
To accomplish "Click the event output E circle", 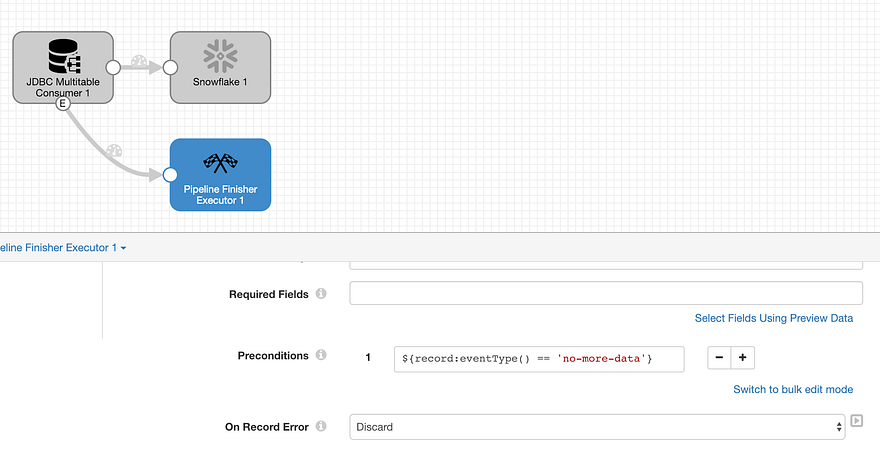I will click(x=63, y=104).
